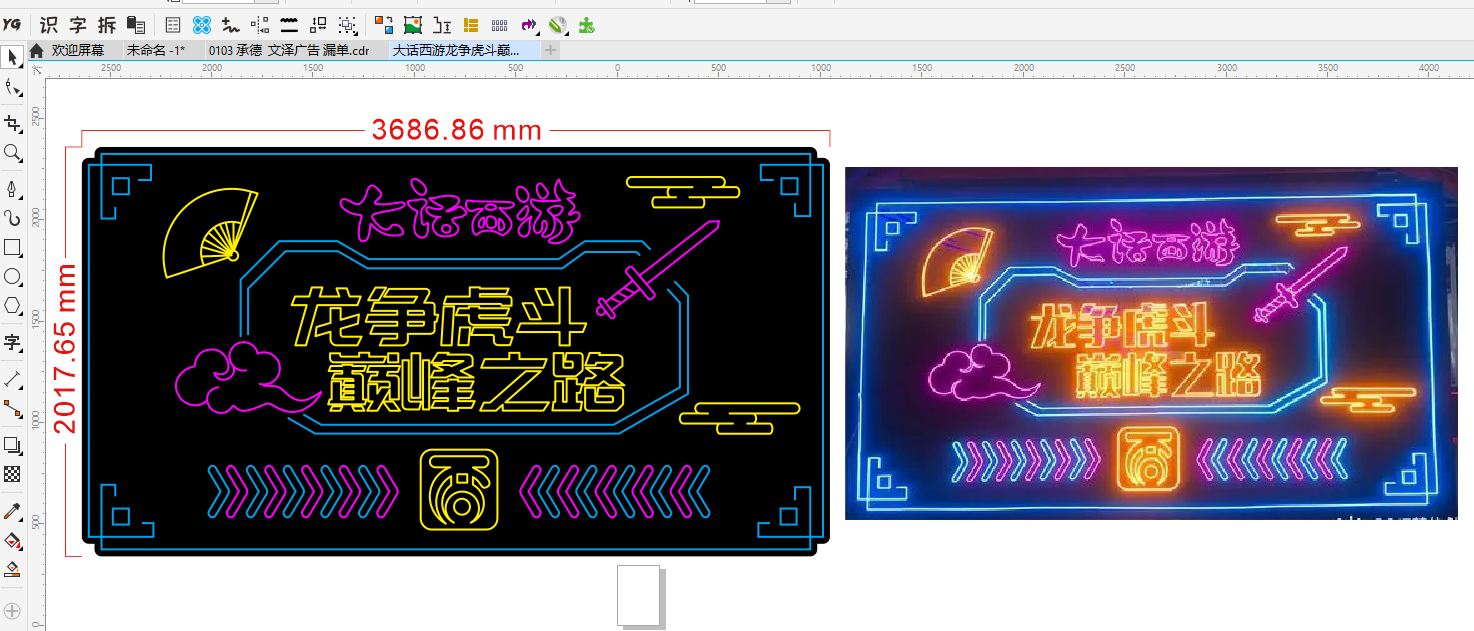This screenshot has width=1474, height=631.
Task: Click the 识 plugin toolbar button
Action: point(48,25)
